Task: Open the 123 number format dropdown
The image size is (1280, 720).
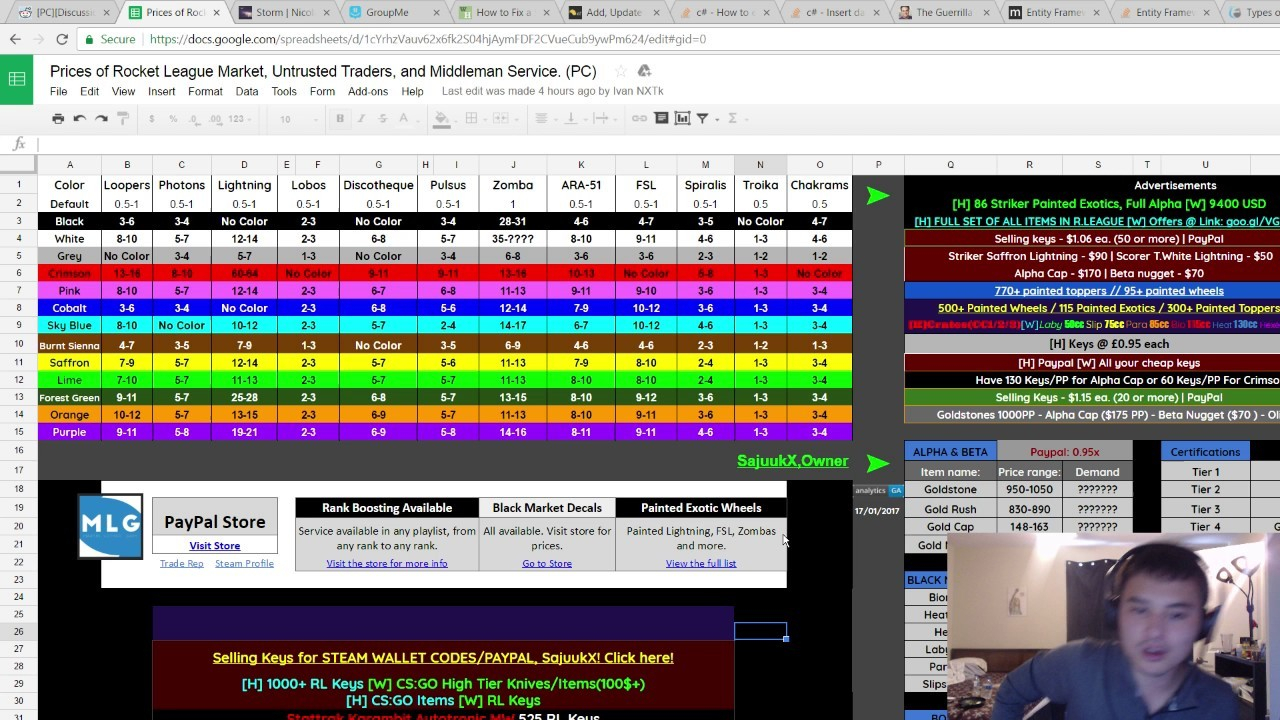Action: 240,118
